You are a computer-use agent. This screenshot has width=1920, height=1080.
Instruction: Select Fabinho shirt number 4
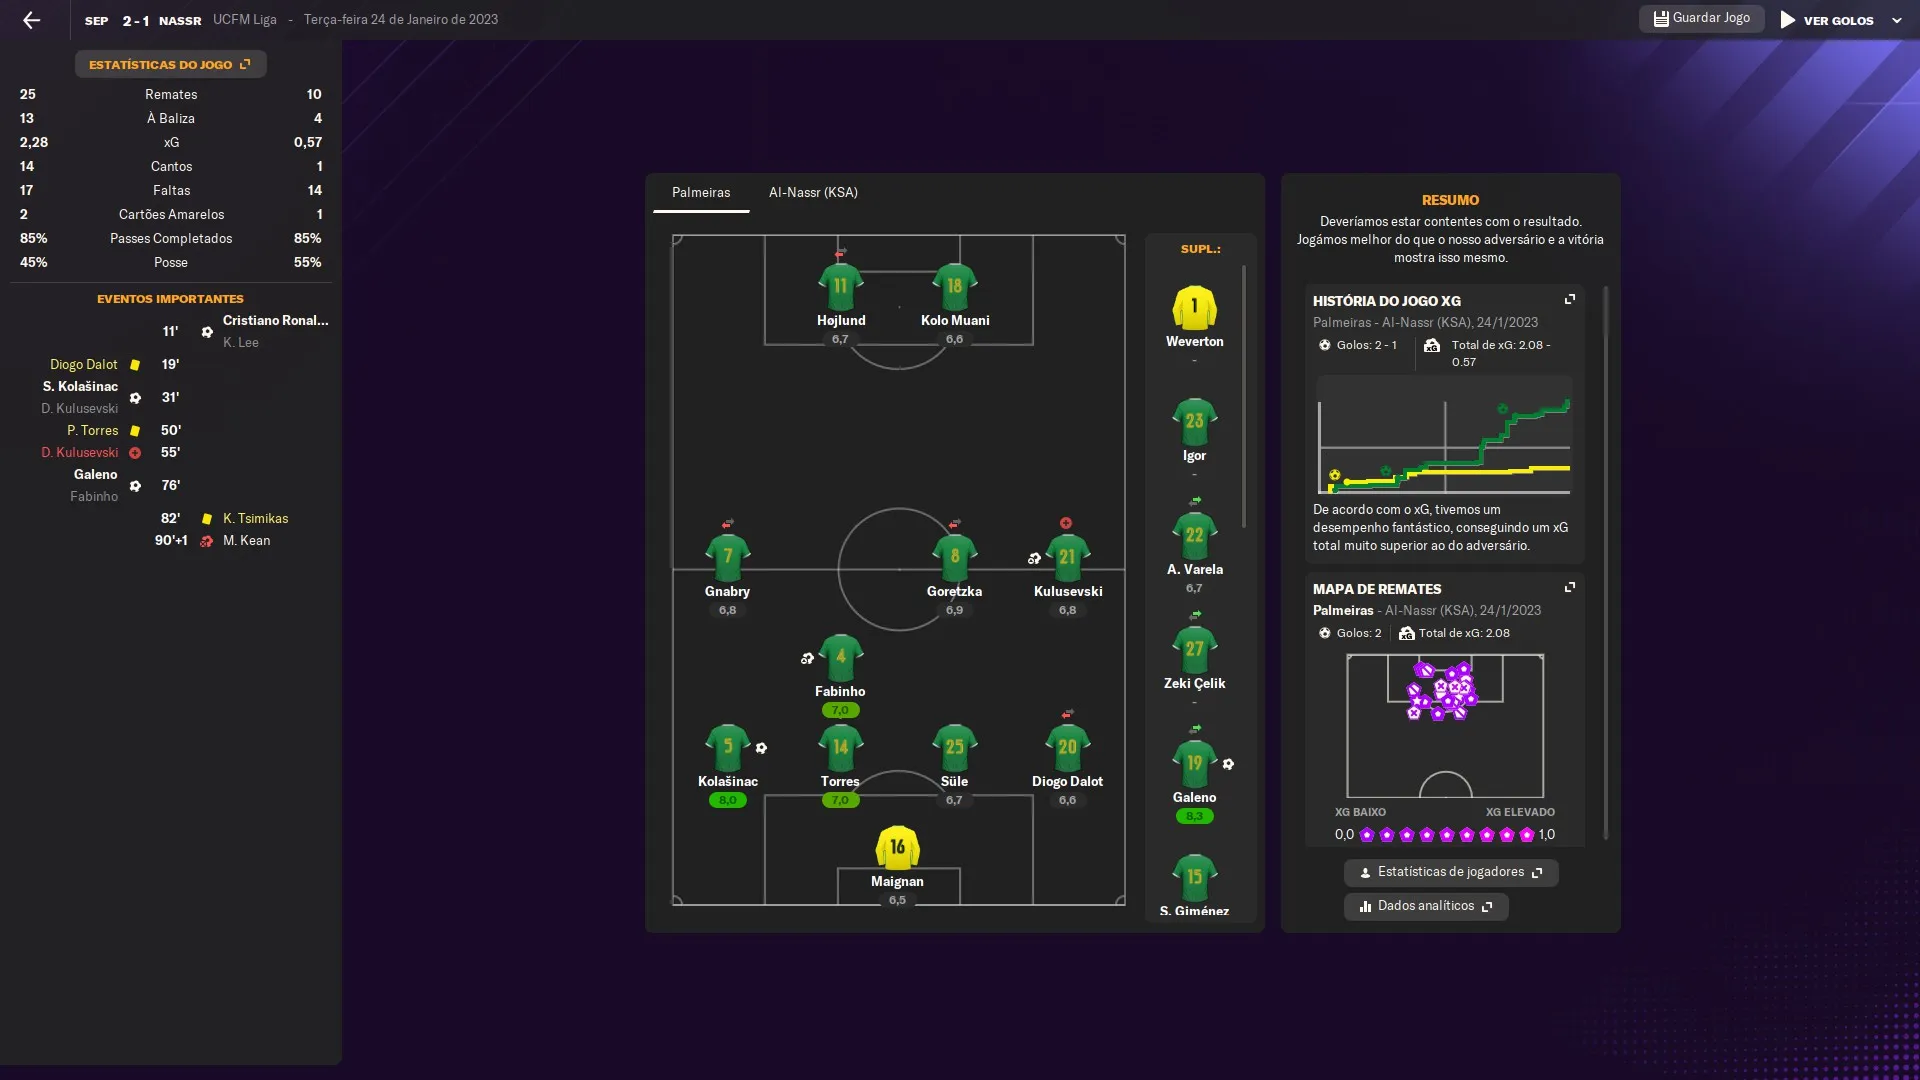click(840, 658)
